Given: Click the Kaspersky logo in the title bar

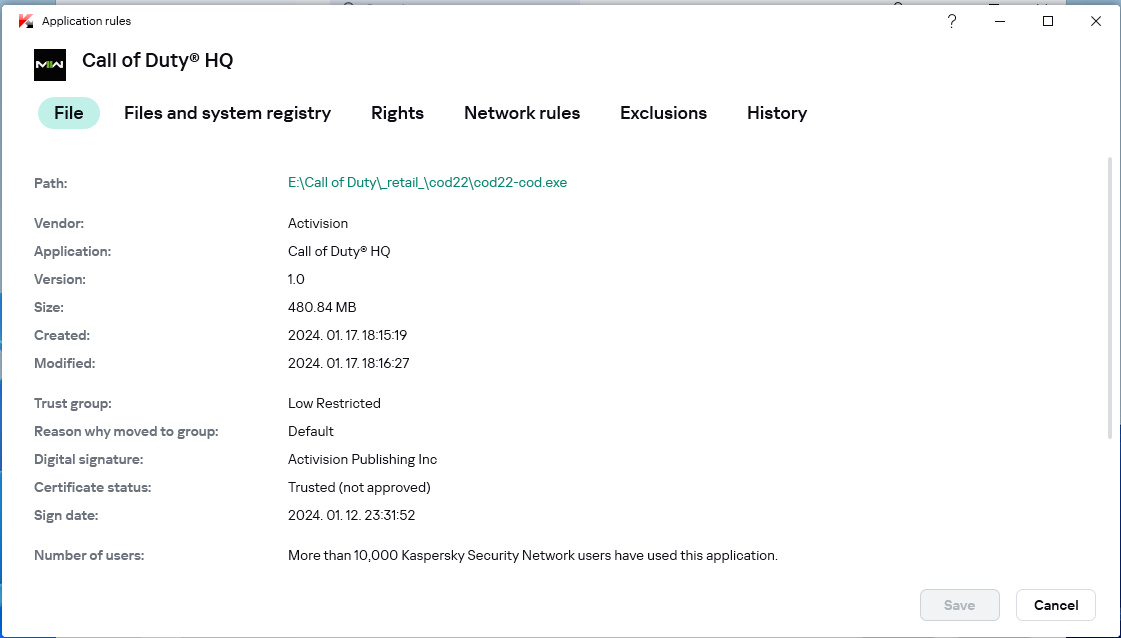Looking at the screenshot, I should click(26, 21).
